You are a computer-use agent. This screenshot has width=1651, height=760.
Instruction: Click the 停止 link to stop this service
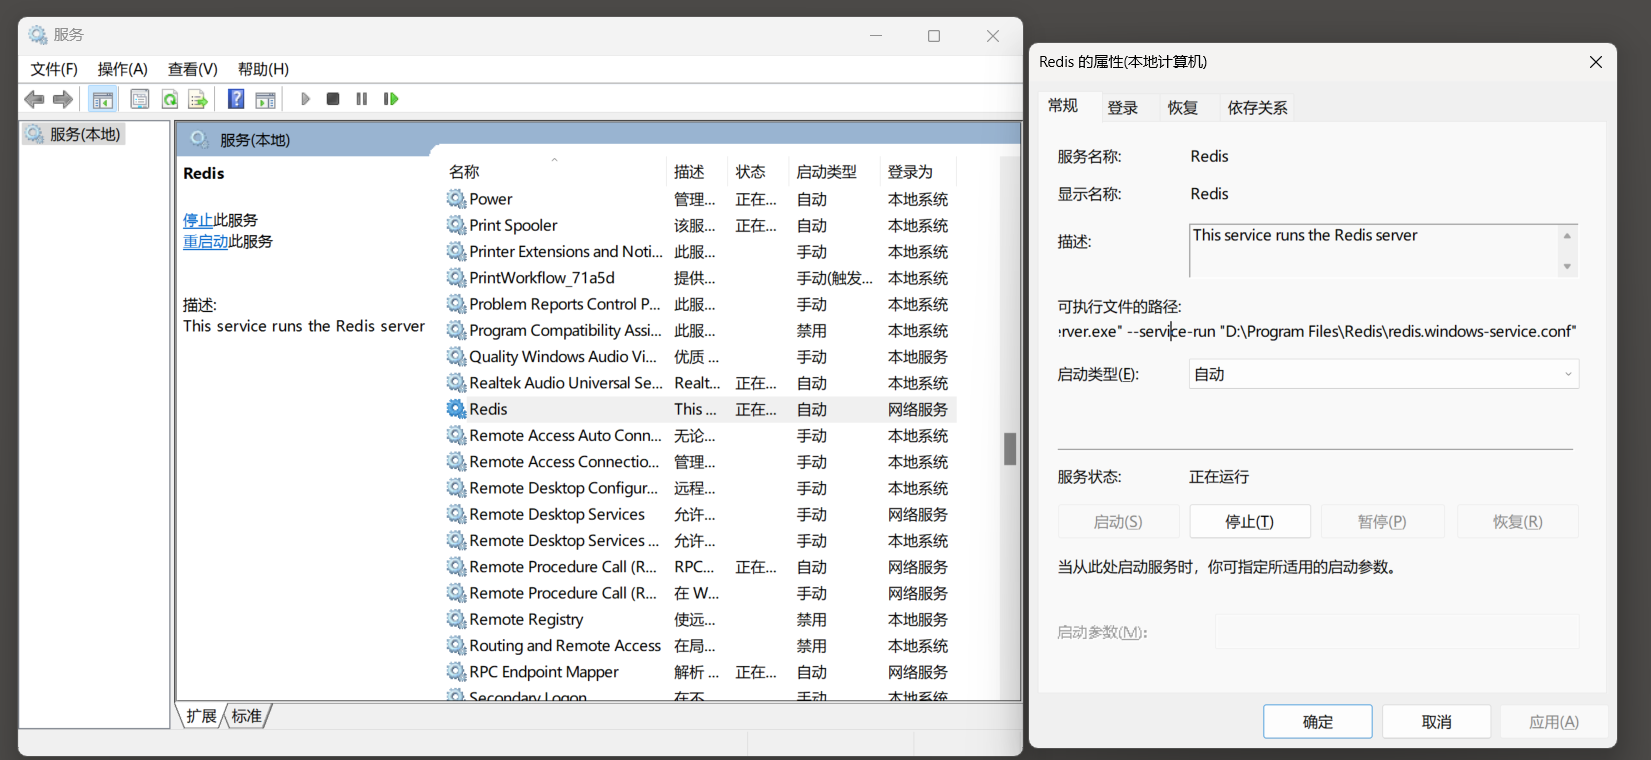[x=198, y=220]
